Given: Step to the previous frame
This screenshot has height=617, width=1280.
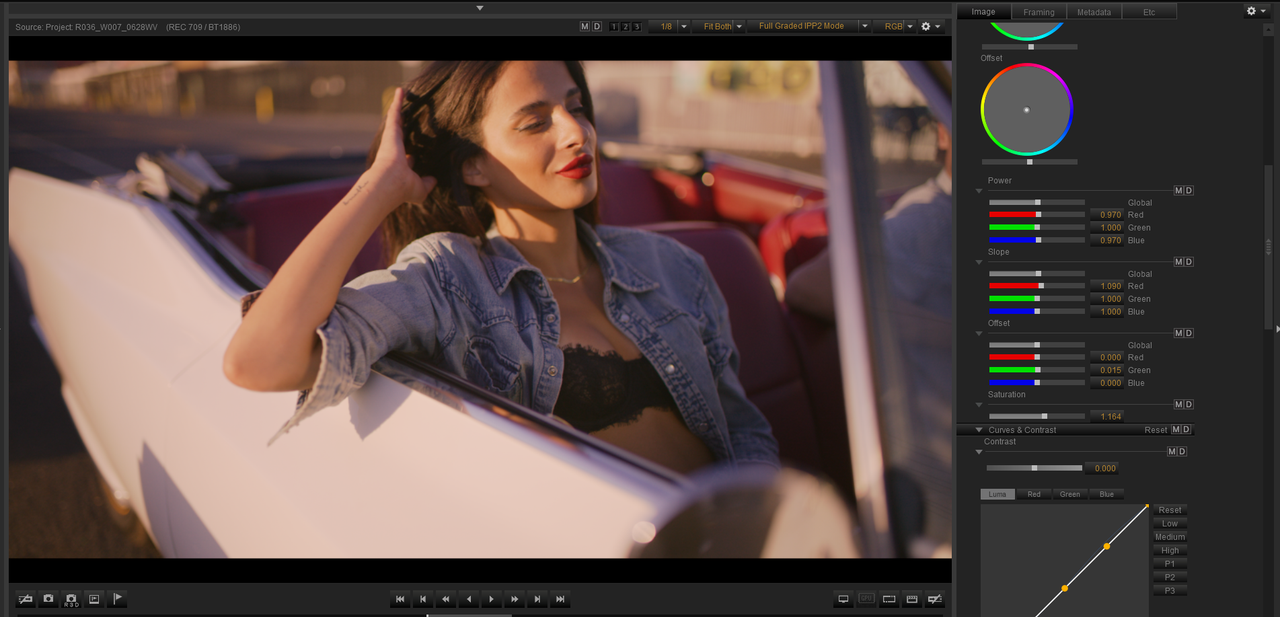Looking at the screenshot, I should coord(423,599).
